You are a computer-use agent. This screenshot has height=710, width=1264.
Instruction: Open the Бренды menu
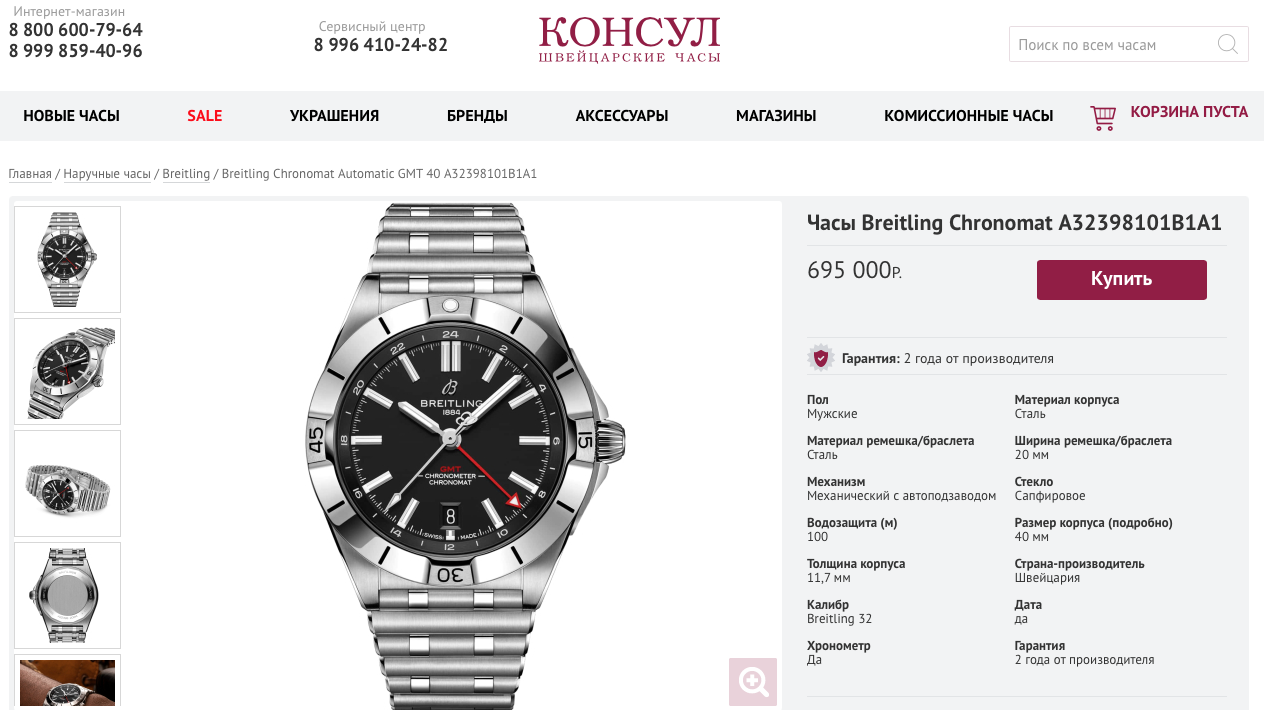pyautogui.click(x=477, y=116)
